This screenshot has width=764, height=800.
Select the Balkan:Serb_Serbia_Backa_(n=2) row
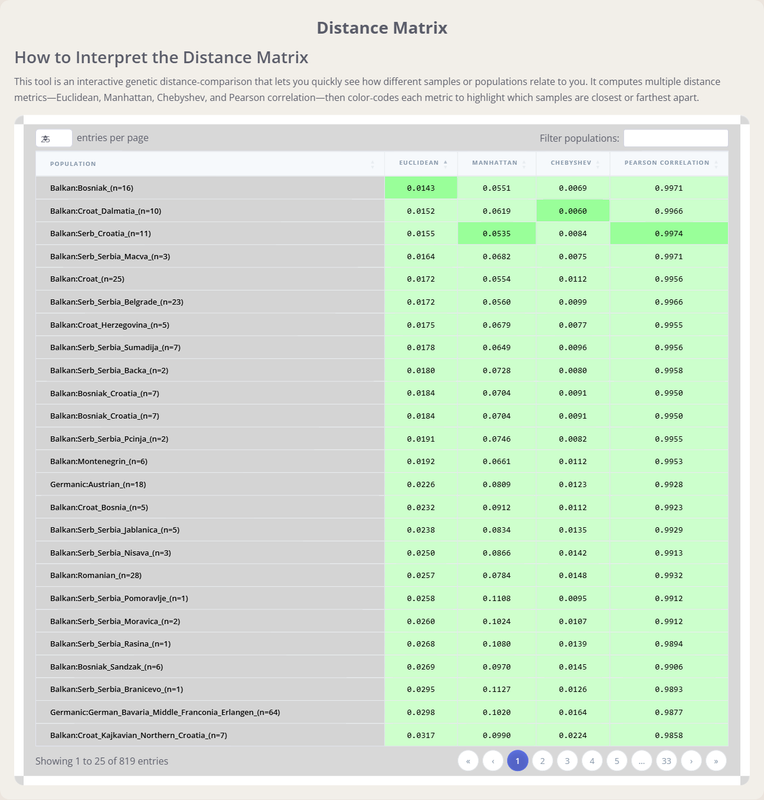pos(382,370)
